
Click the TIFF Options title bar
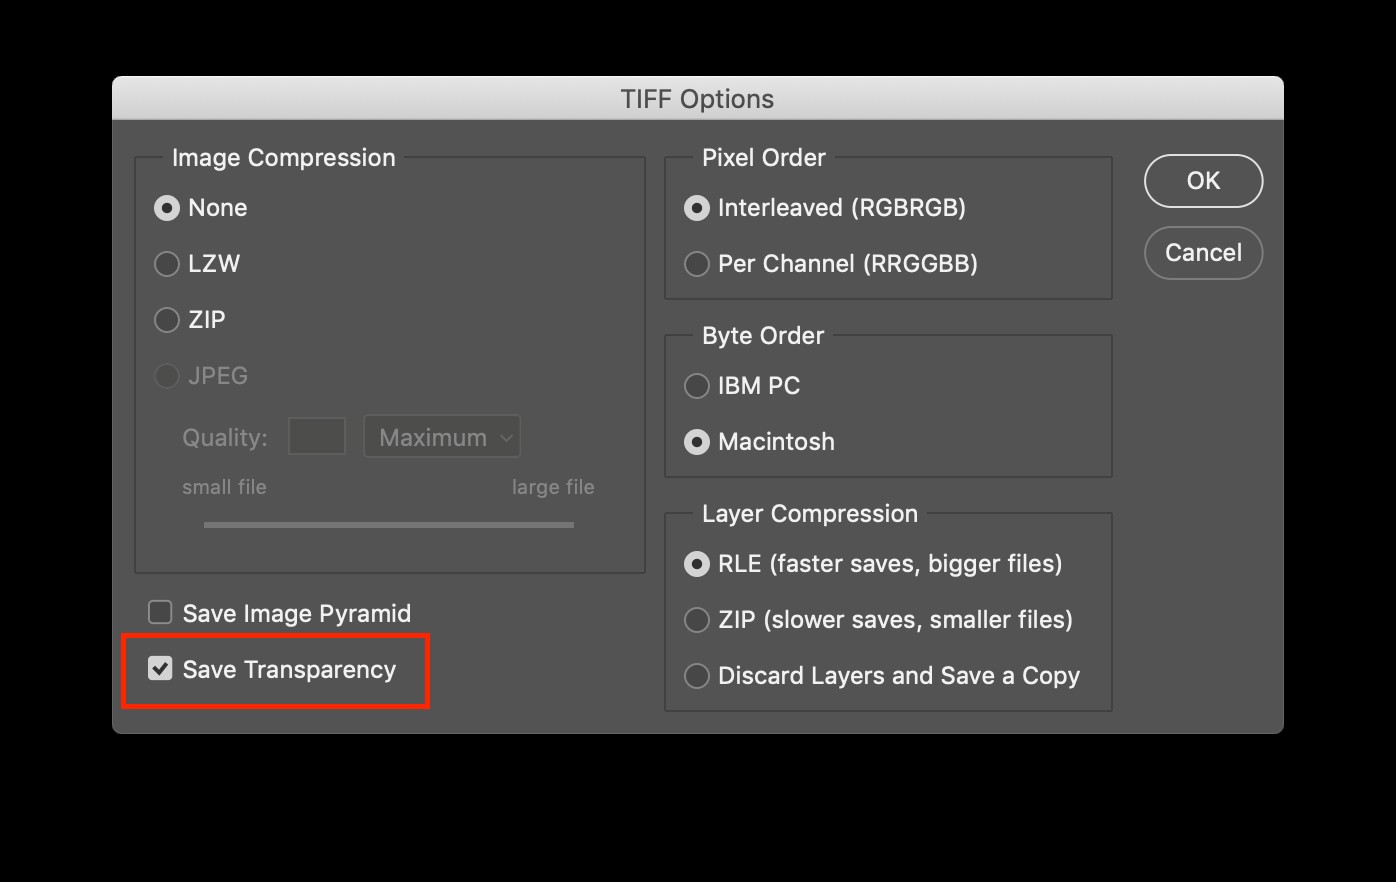(x=698, y=98)
